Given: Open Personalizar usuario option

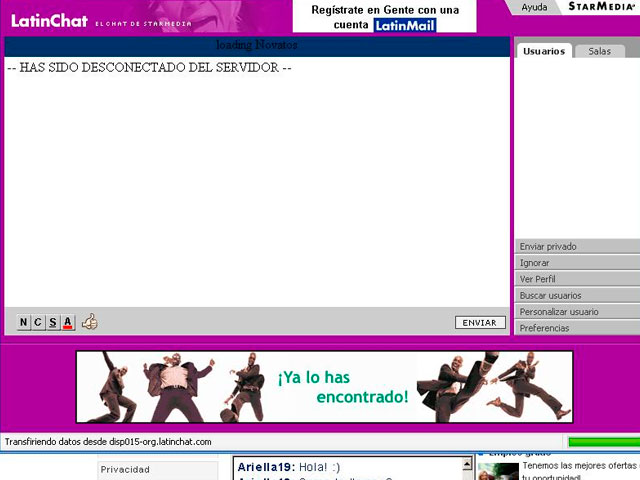Looking at the screenshot, I should point(577,312).
